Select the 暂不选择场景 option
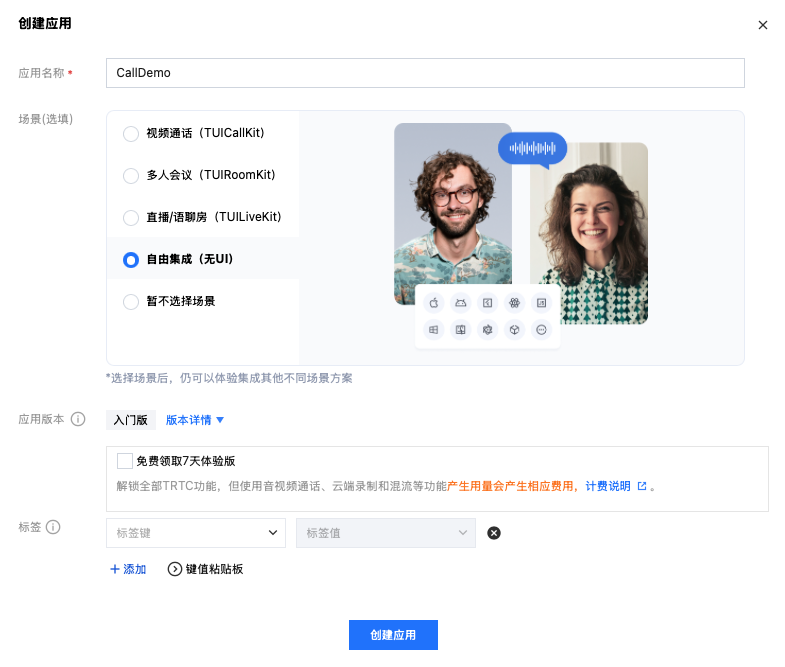This screenshot has height=667, width=785. click(x=131, y=301)
